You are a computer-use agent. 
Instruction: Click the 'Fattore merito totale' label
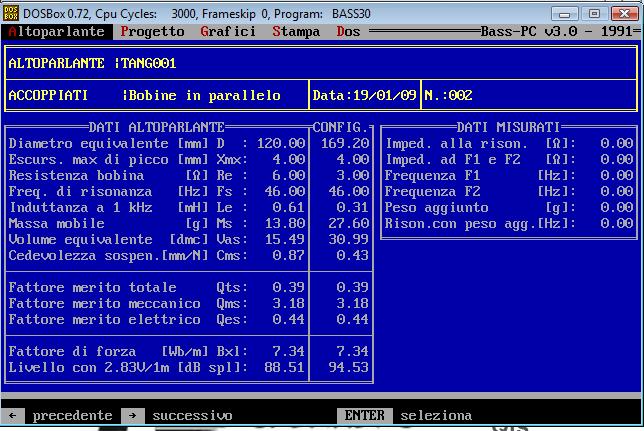pyautogui.click(x=92, y=287)
